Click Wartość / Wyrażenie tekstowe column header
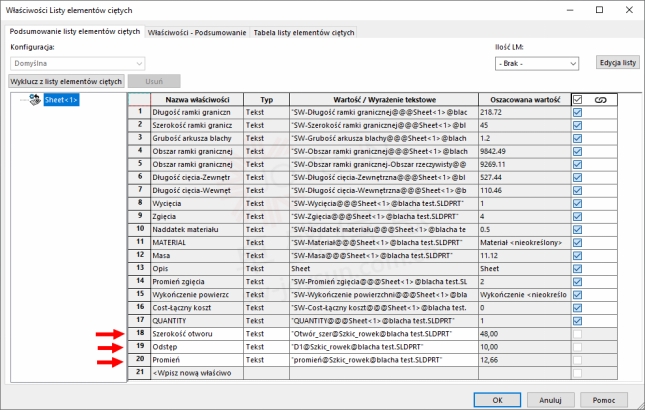646x410 pixels. click(x=384, y=100)
